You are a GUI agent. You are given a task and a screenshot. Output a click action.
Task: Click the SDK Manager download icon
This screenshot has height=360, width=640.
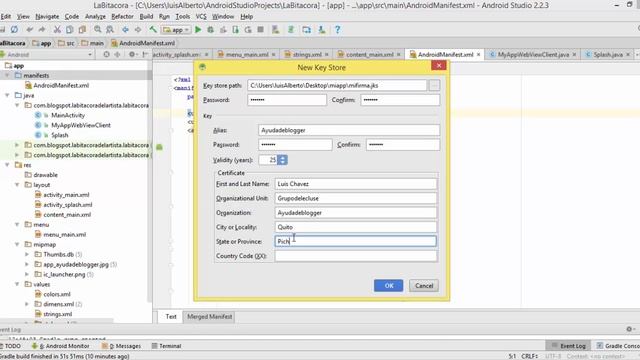coord(322,29)
